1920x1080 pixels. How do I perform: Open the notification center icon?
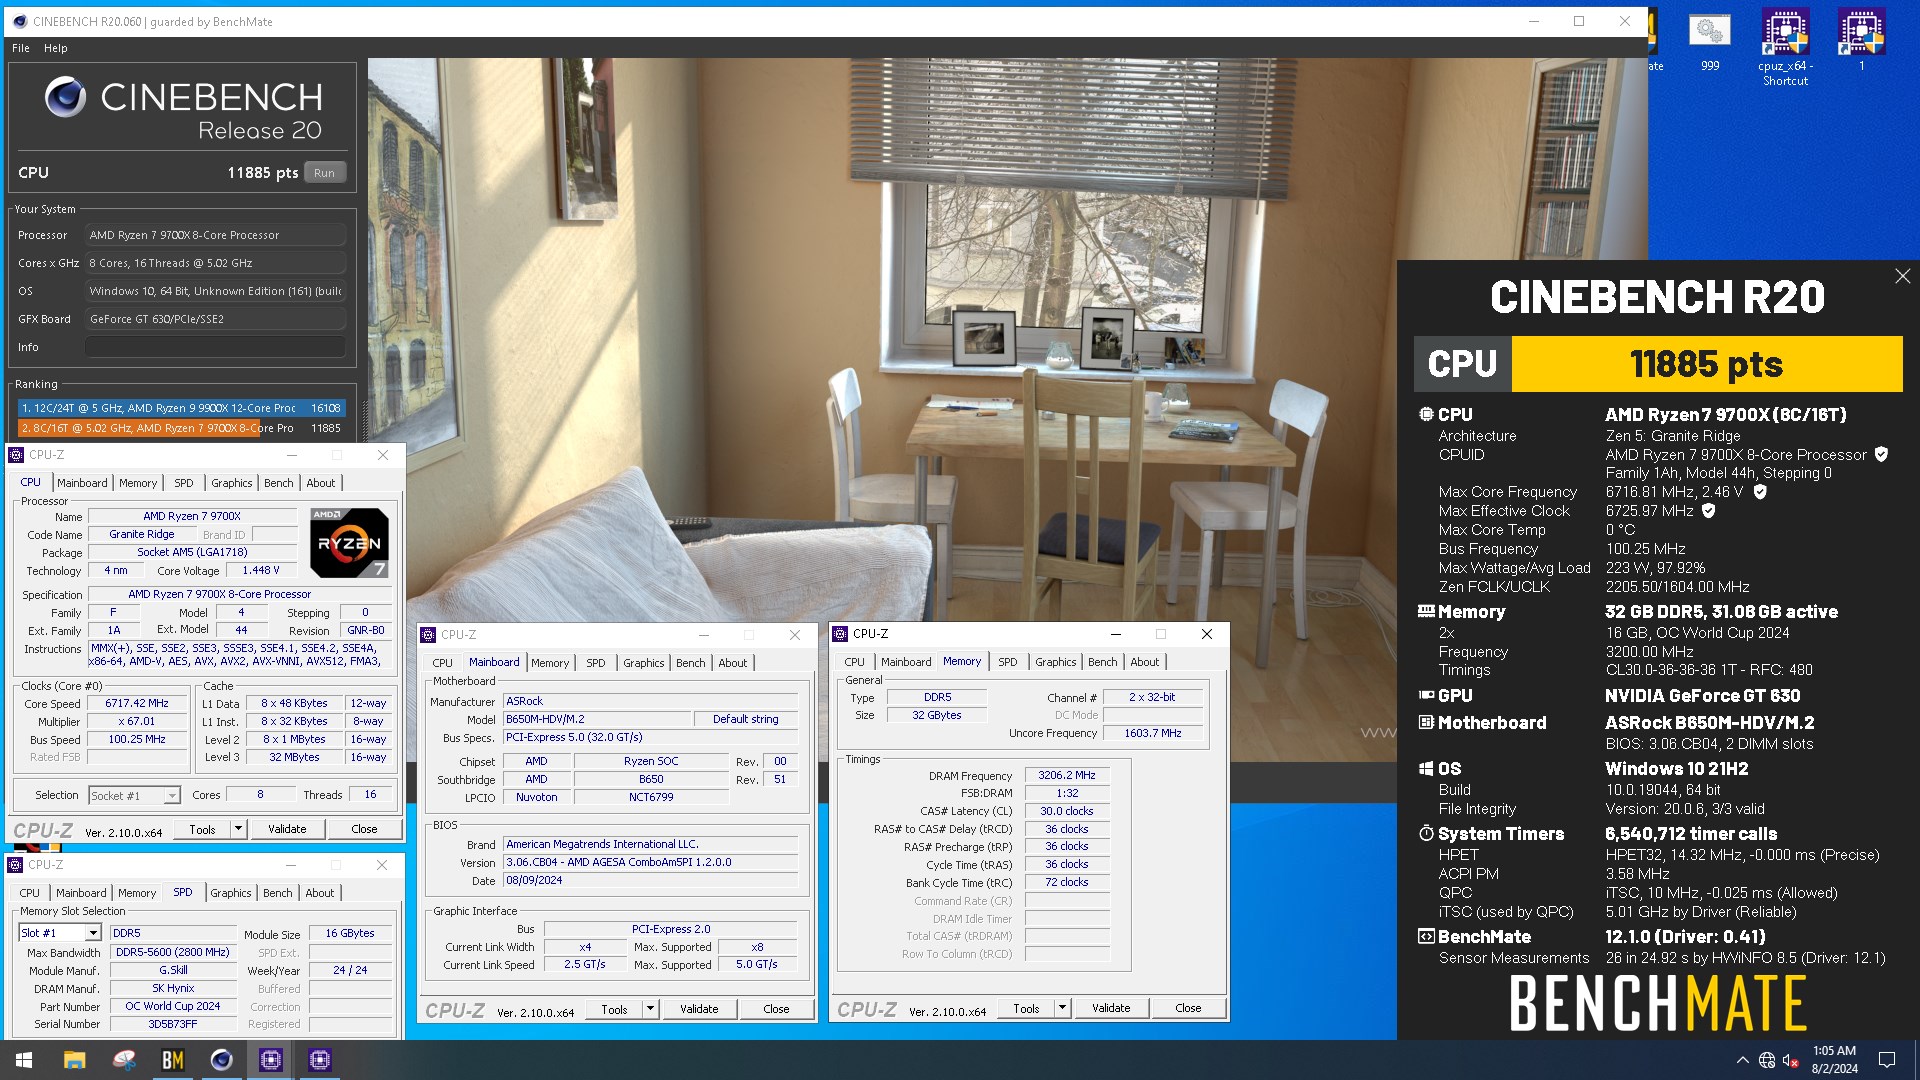click(x=1887, y=1060)
